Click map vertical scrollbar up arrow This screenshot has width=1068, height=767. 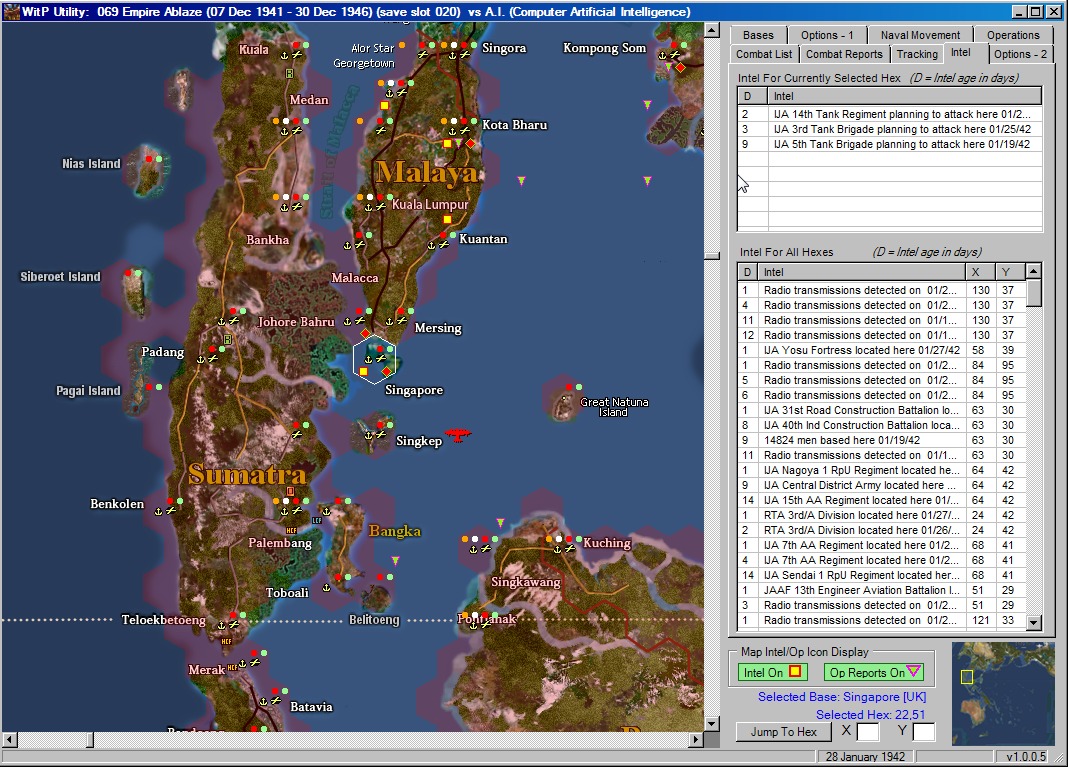point(712,30)
